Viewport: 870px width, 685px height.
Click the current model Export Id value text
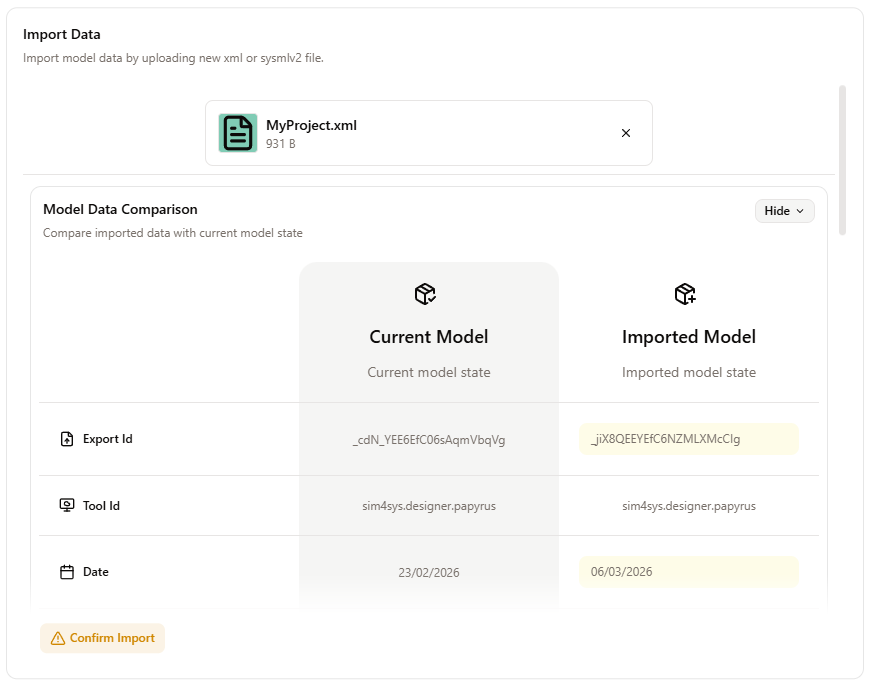click(428, 438)
